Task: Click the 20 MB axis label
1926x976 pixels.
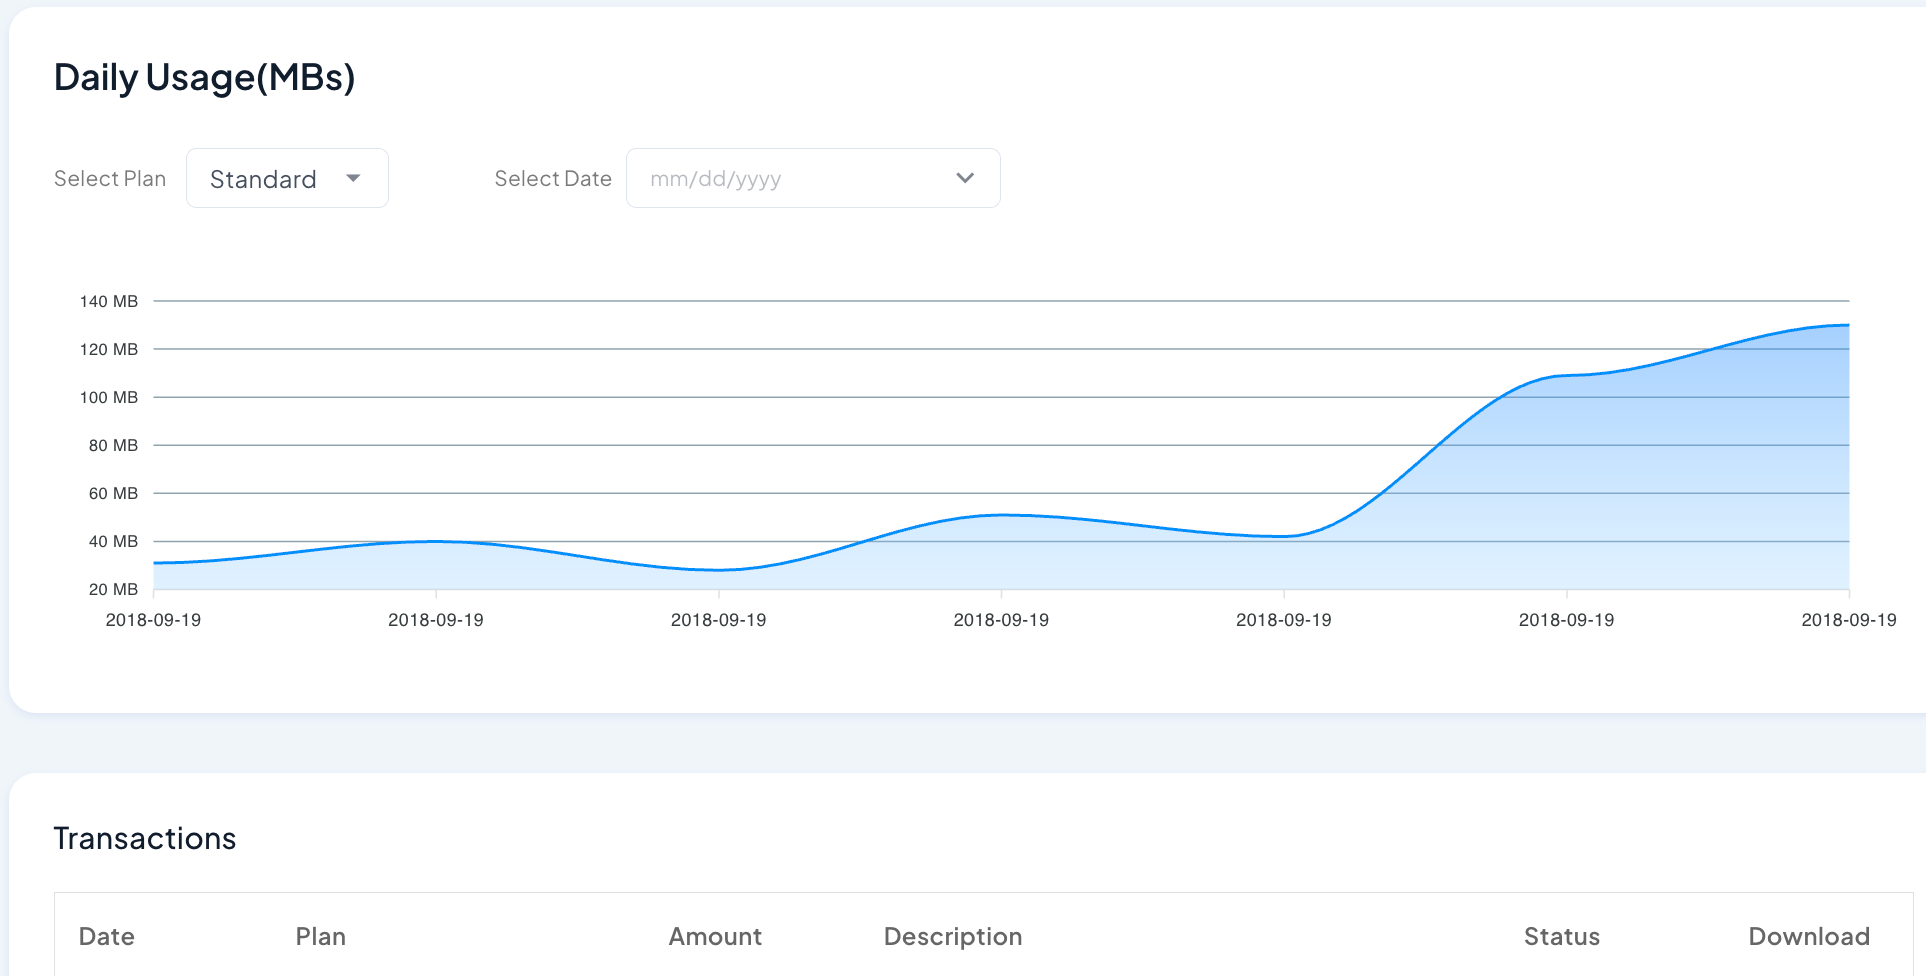Action: point(113,589)
